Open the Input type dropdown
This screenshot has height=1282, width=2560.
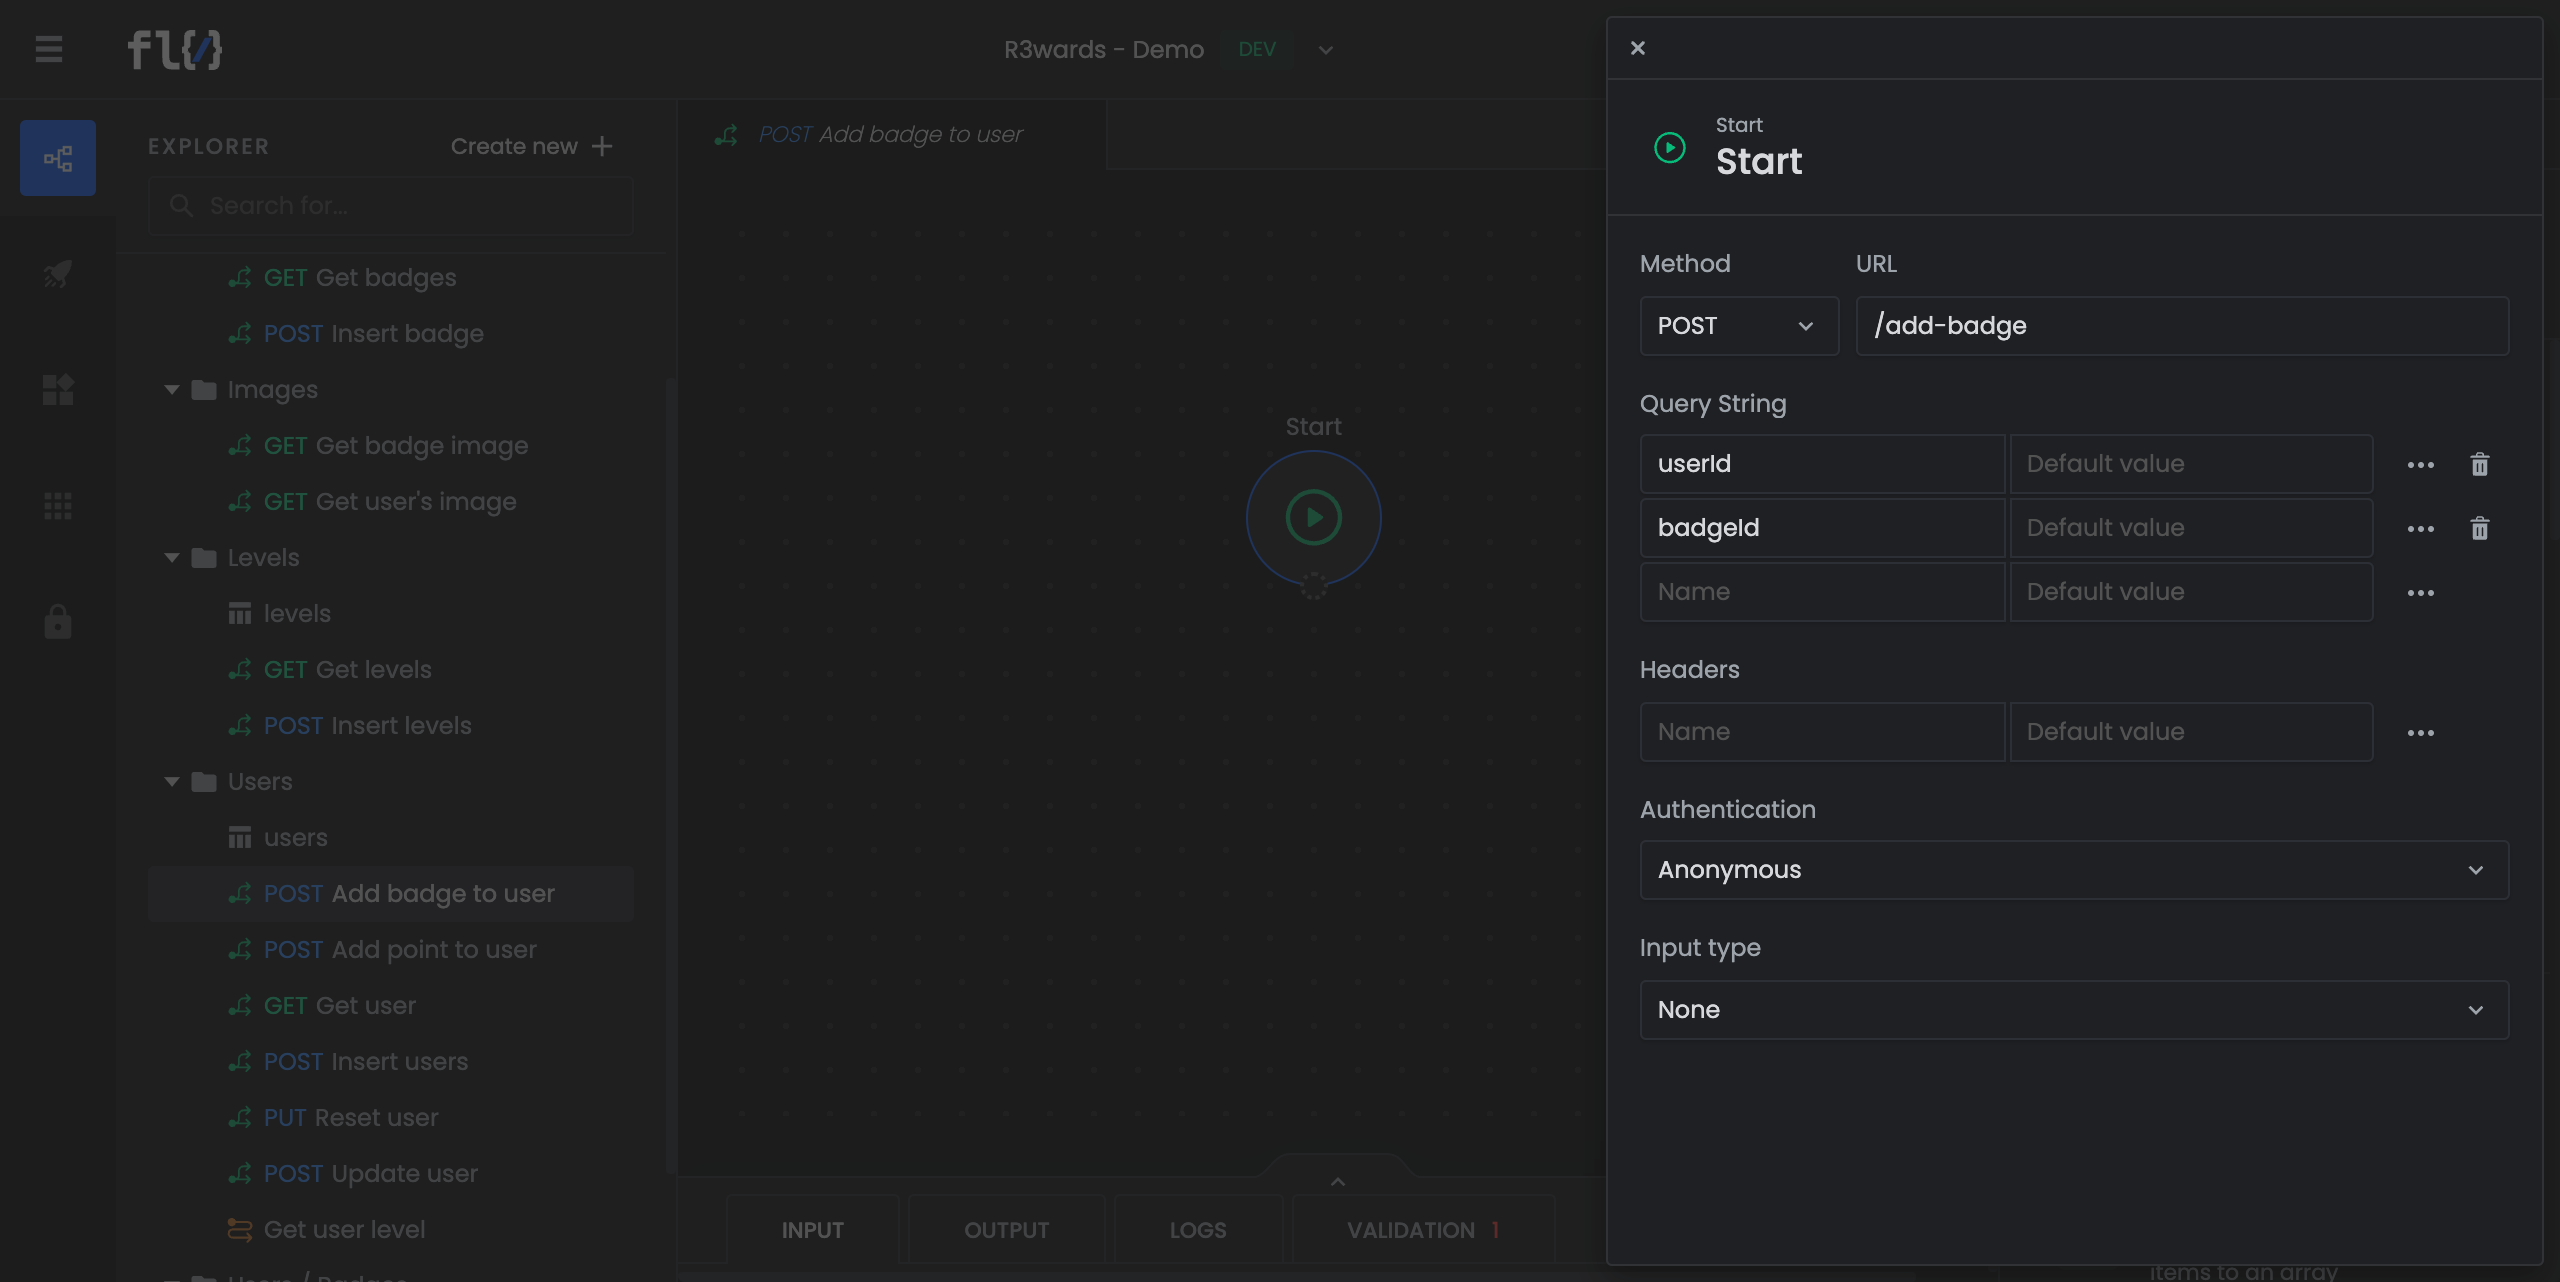click(2073, 1010)
